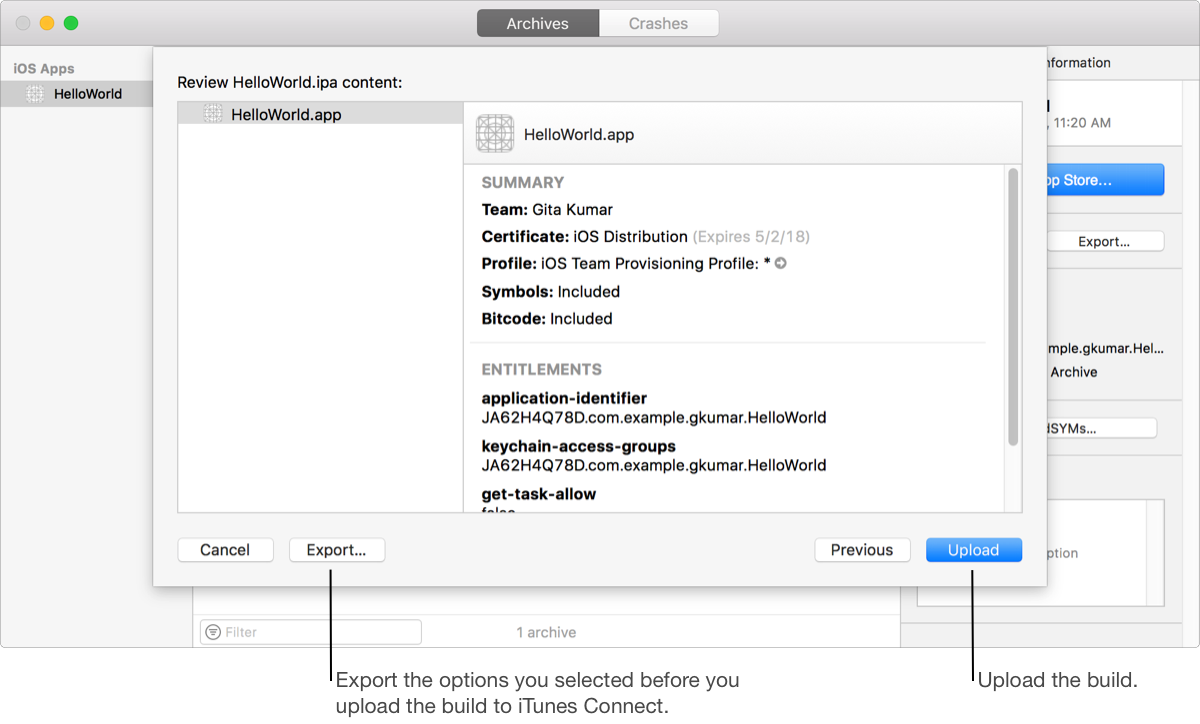Click the HelloWorld app icon in sidebar
The image size is (1200, 724).
pos(35,94)
